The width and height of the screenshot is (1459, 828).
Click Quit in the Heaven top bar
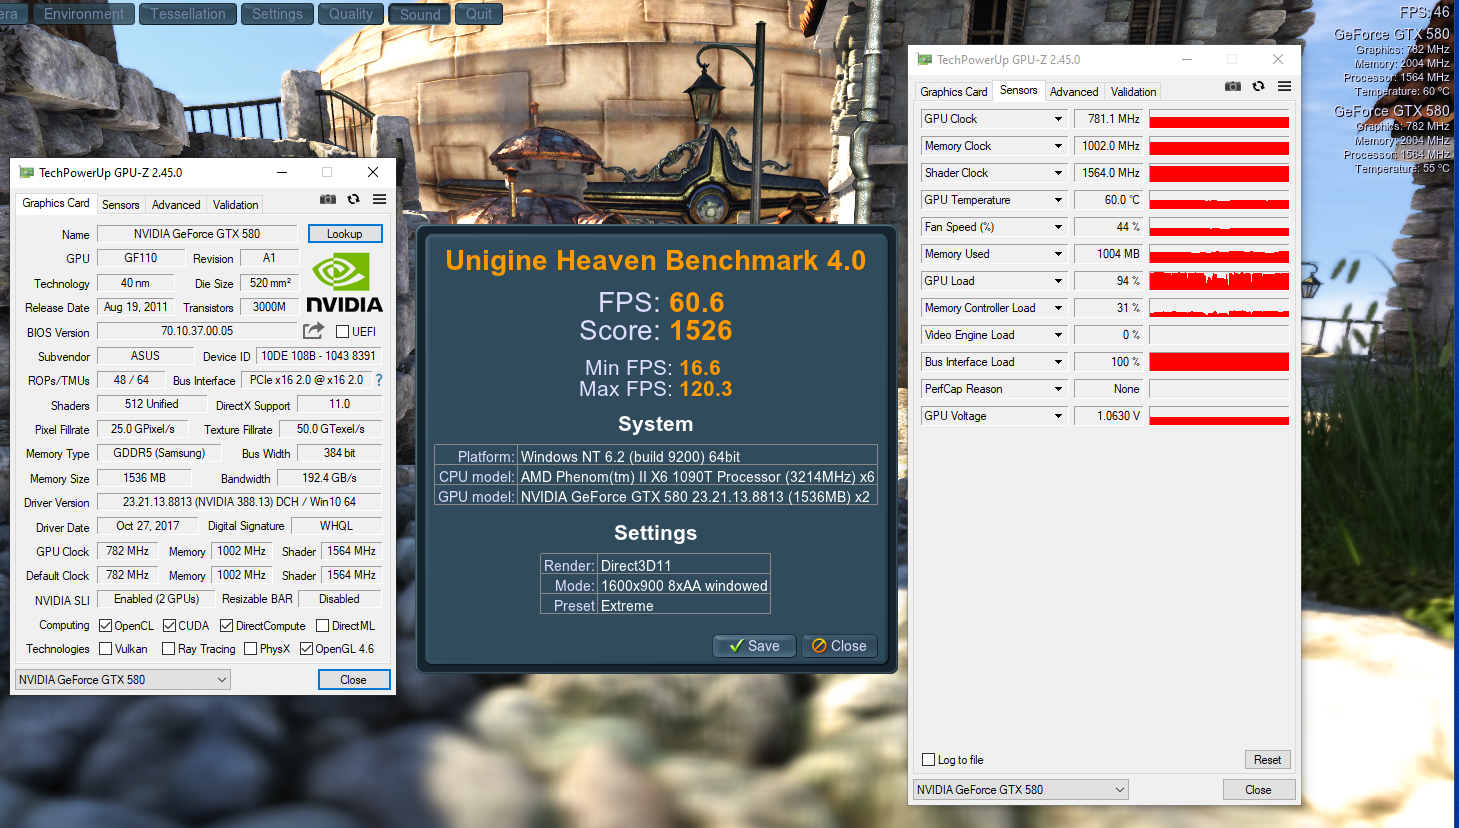[x=479, y=14]
